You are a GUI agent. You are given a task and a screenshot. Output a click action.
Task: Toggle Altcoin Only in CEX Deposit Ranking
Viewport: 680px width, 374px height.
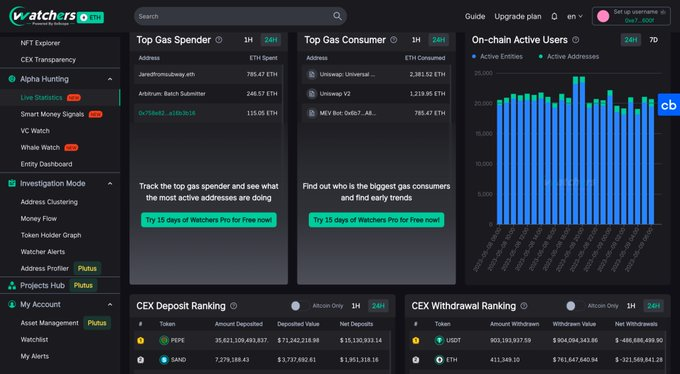tap(299, 306)
